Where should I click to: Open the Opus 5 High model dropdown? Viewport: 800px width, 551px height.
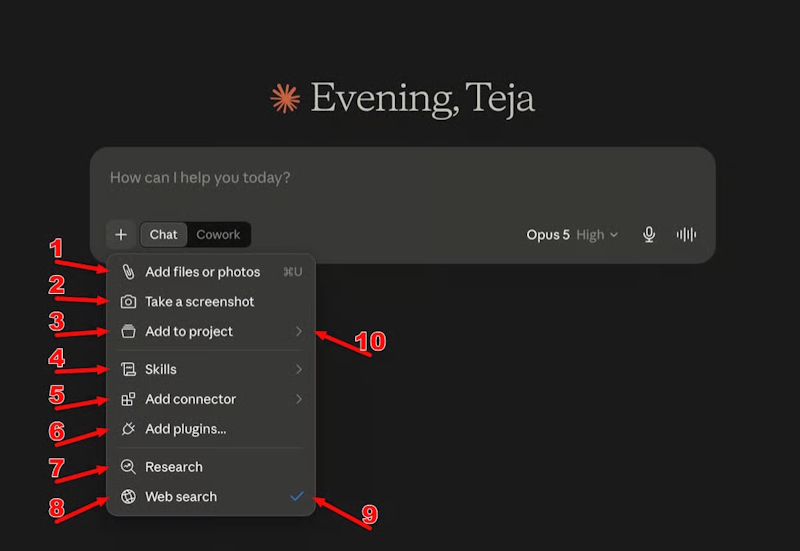pyautogui.click(x=572, y=235)
